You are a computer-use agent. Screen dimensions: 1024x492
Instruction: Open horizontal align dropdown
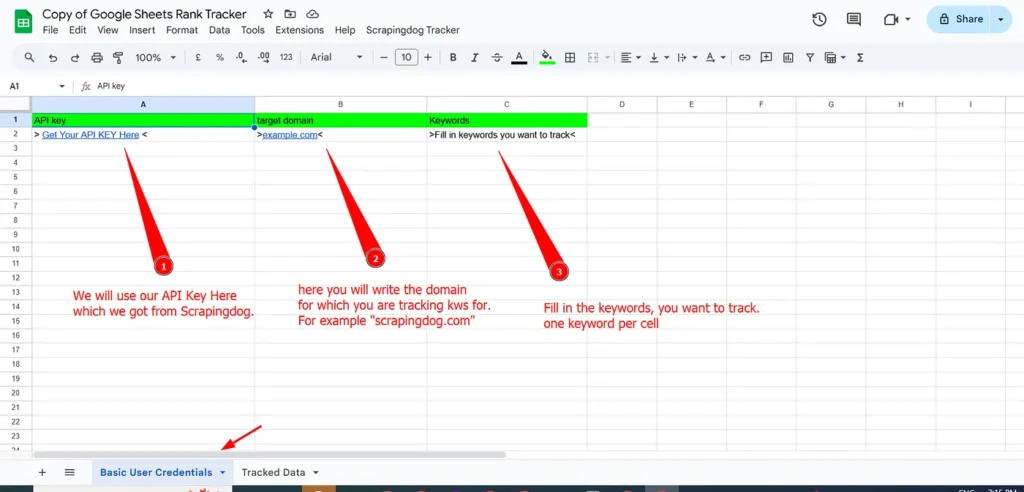click(x=630, y=57)
